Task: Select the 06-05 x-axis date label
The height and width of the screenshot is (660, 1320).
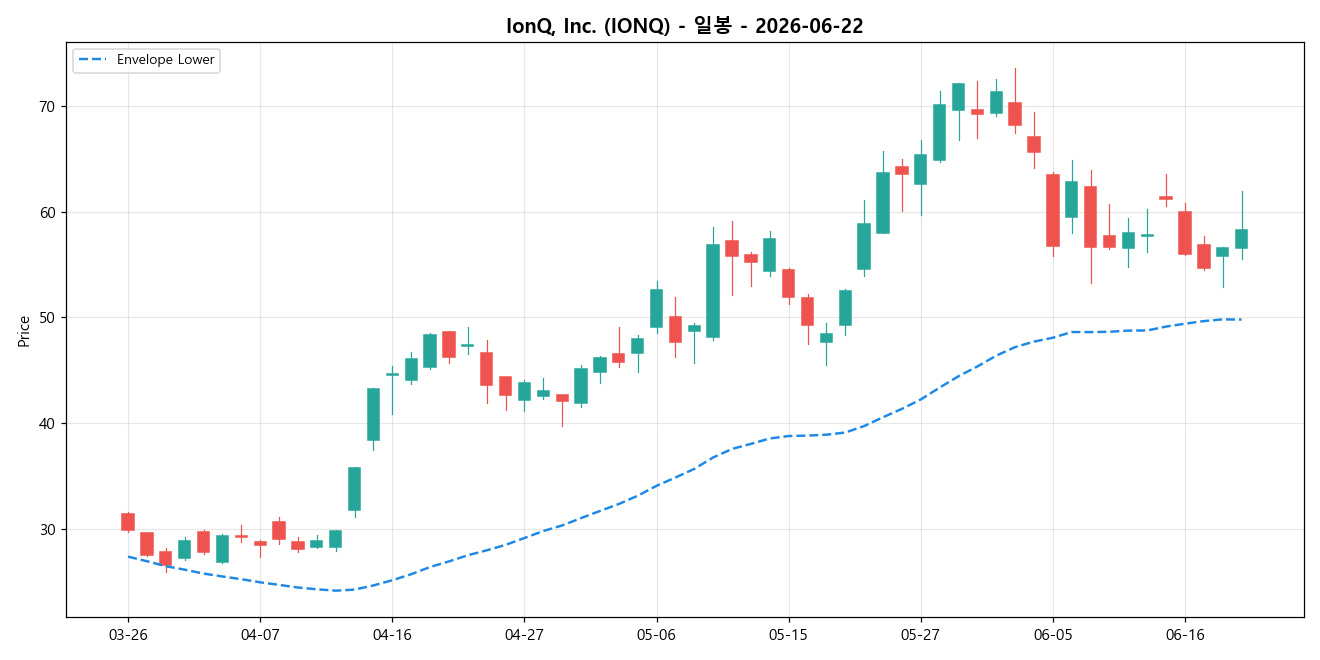Action: coord(1052,635)
